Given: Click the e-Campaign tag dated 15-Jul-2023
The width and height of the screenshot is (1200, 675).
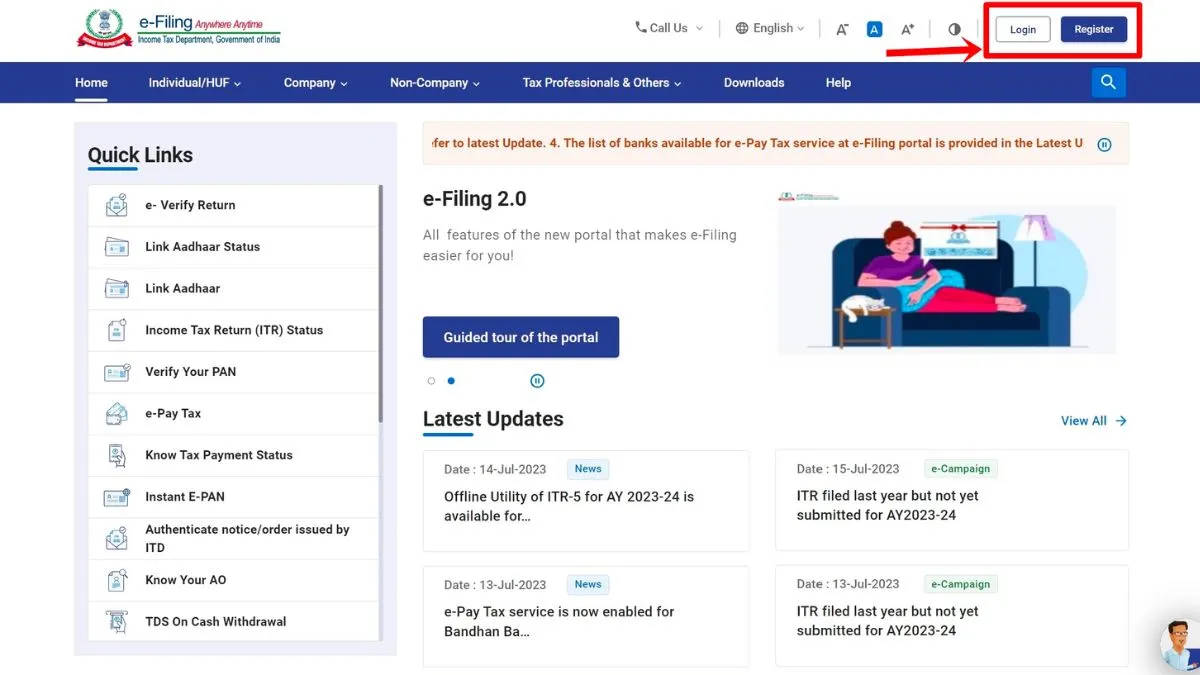Looking at the screenshot, I should 961,469.
